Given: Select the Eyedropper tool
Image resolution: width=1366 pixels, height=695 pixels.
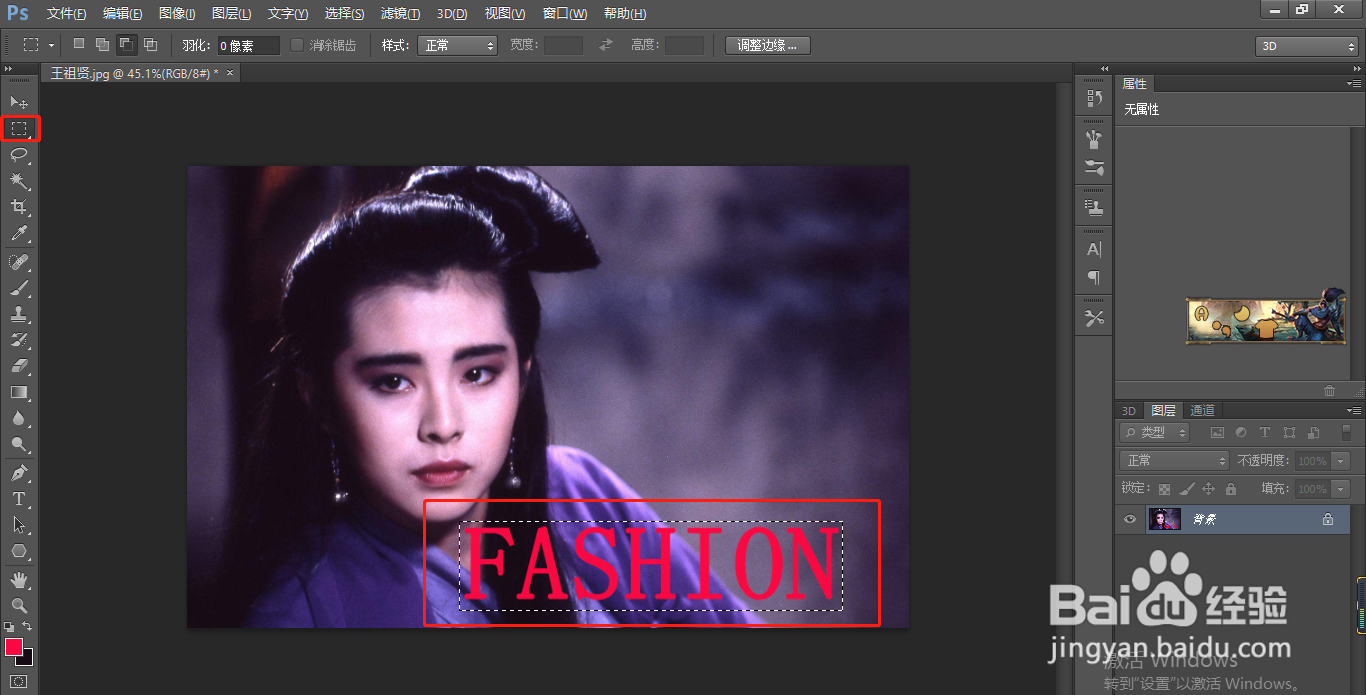Looking at the screenshot, I should click(19, 233).
